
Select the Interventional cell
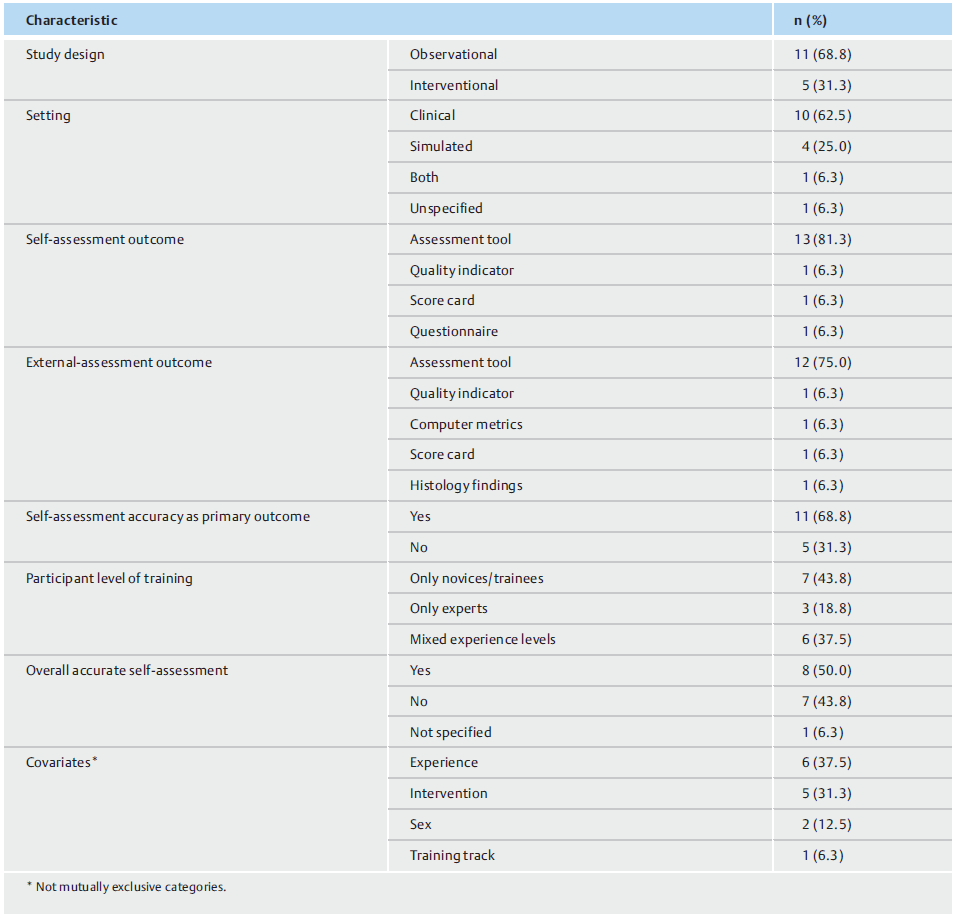pos(454,85)
